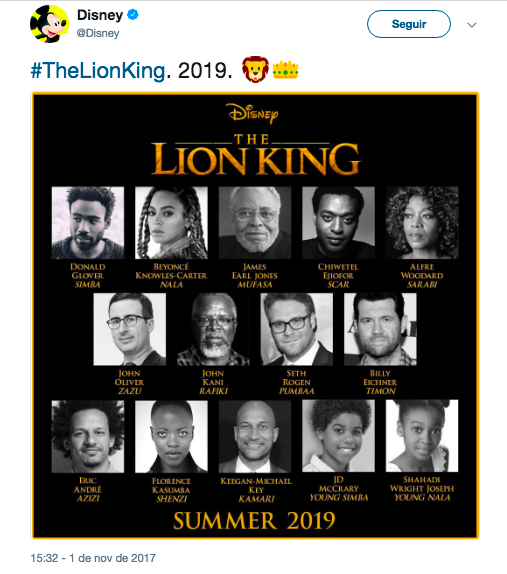Screen dimensions: 507x574
Task: Click the Seguir follow button
Action: click(409, 24)
